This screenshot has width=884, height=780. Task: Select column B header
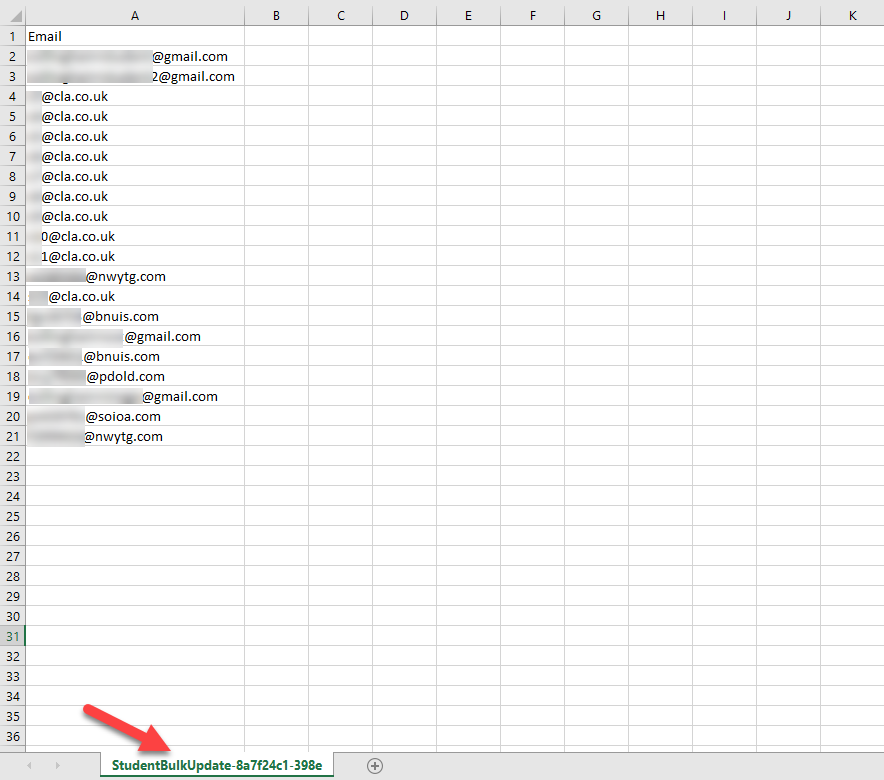(x=276, y=15)
